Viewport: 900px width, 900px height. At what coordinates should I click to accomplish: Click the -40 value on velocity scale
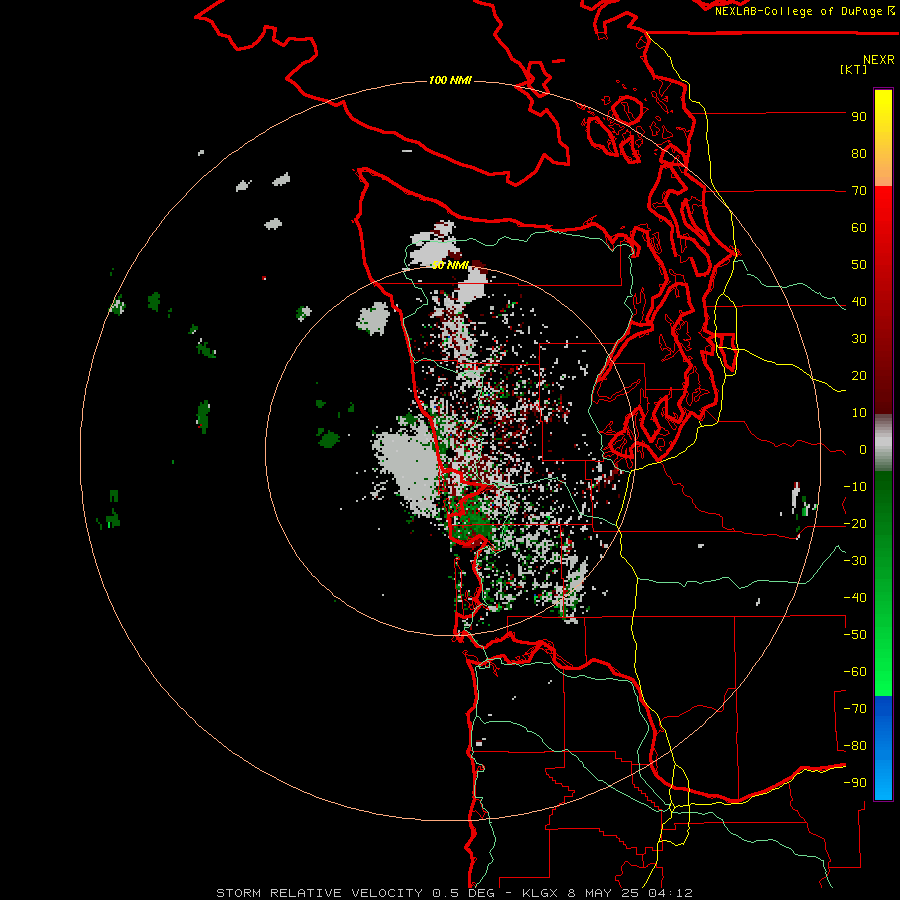[855, 598]
